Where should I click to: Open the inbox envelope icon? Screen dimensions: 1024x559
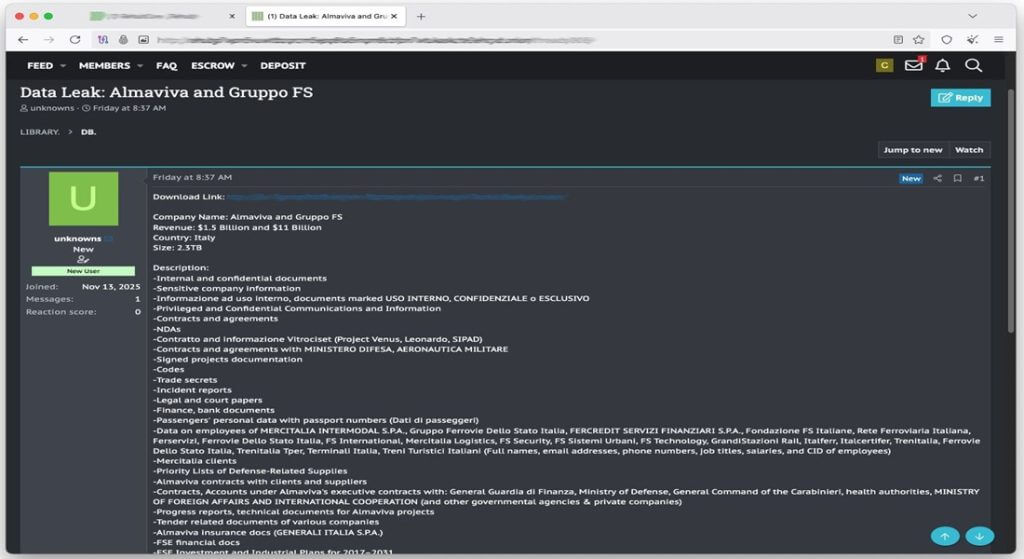pos(914,65)
